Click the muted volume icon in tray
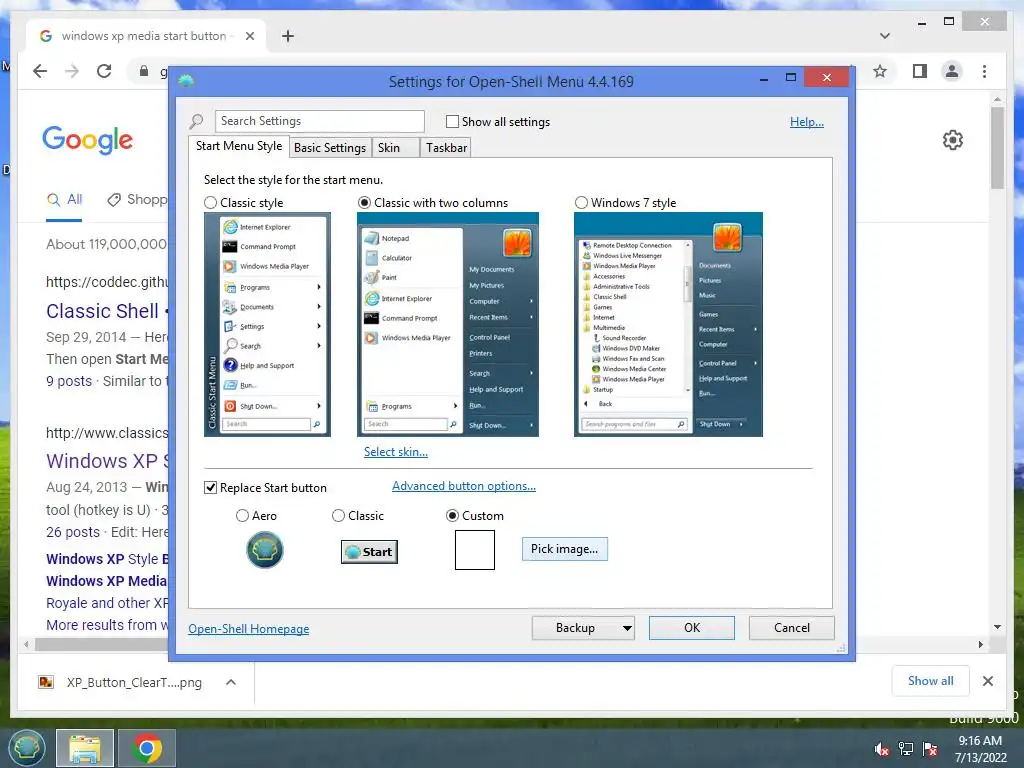This screenshot has width=1024, height=768. pyautogui.click(x=882, y=748)
